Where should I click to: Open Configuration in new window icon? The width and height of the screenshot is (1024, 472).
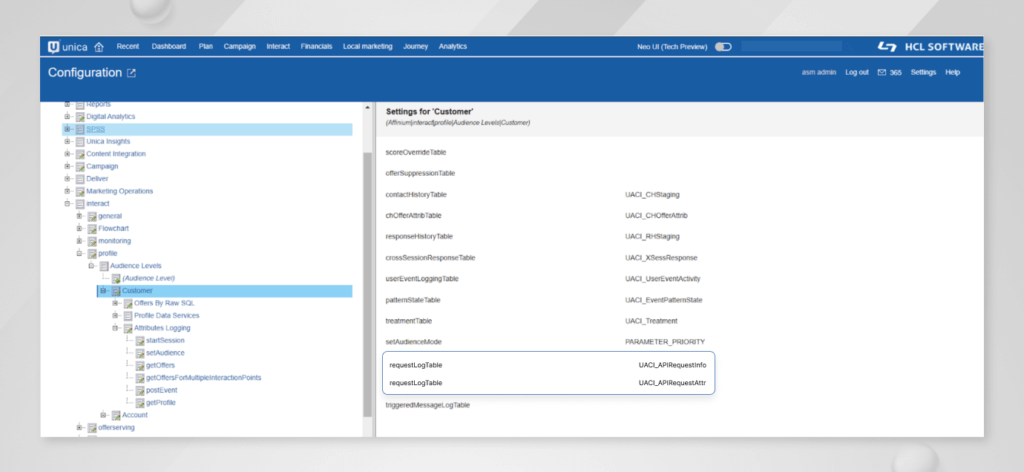click(131, 73)
